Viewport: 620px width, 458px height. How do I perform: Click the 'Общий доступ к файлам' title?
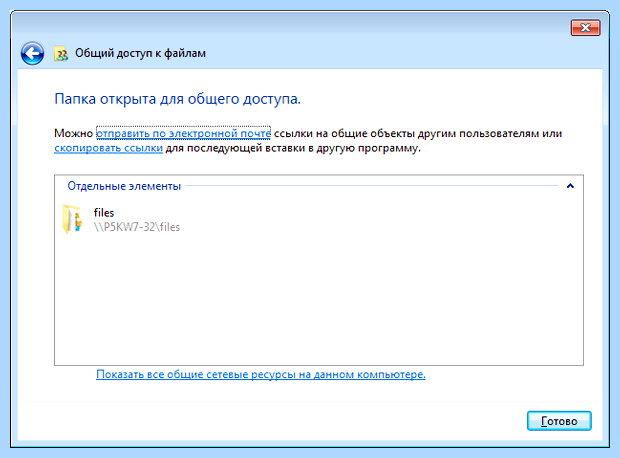tap(140, 53)
